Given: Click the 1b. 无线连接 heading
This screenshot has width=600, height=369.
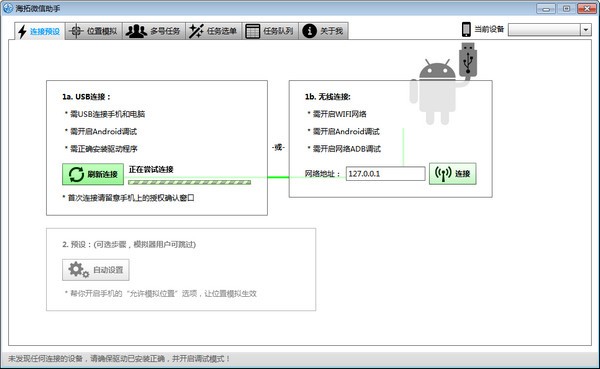Looking at the screenshot, I should click(328, 97).
